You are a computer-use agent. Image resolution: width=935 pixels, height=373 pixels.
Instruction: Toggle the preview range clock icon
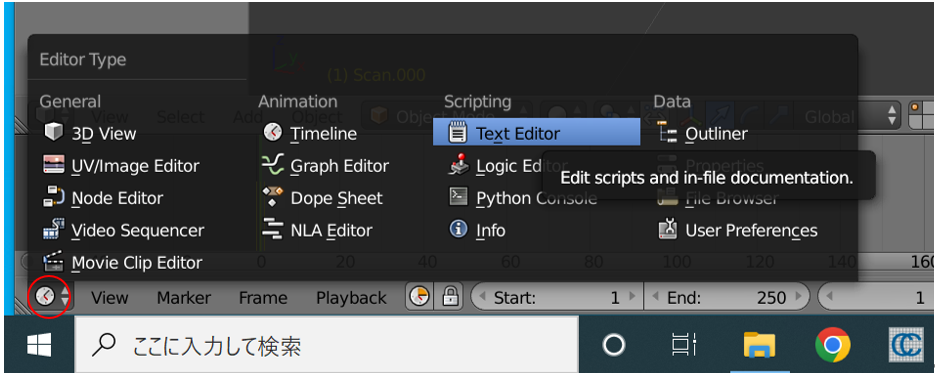pos(420,296)
